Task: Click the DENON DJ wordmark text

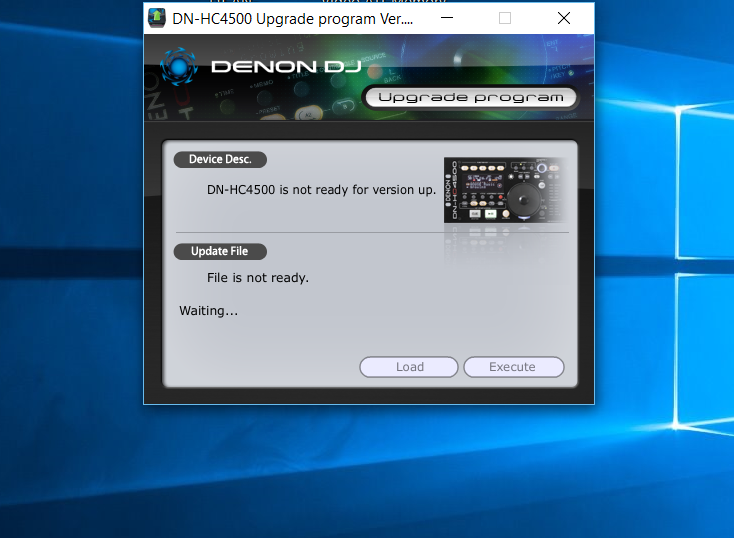Action: [286, 66]
